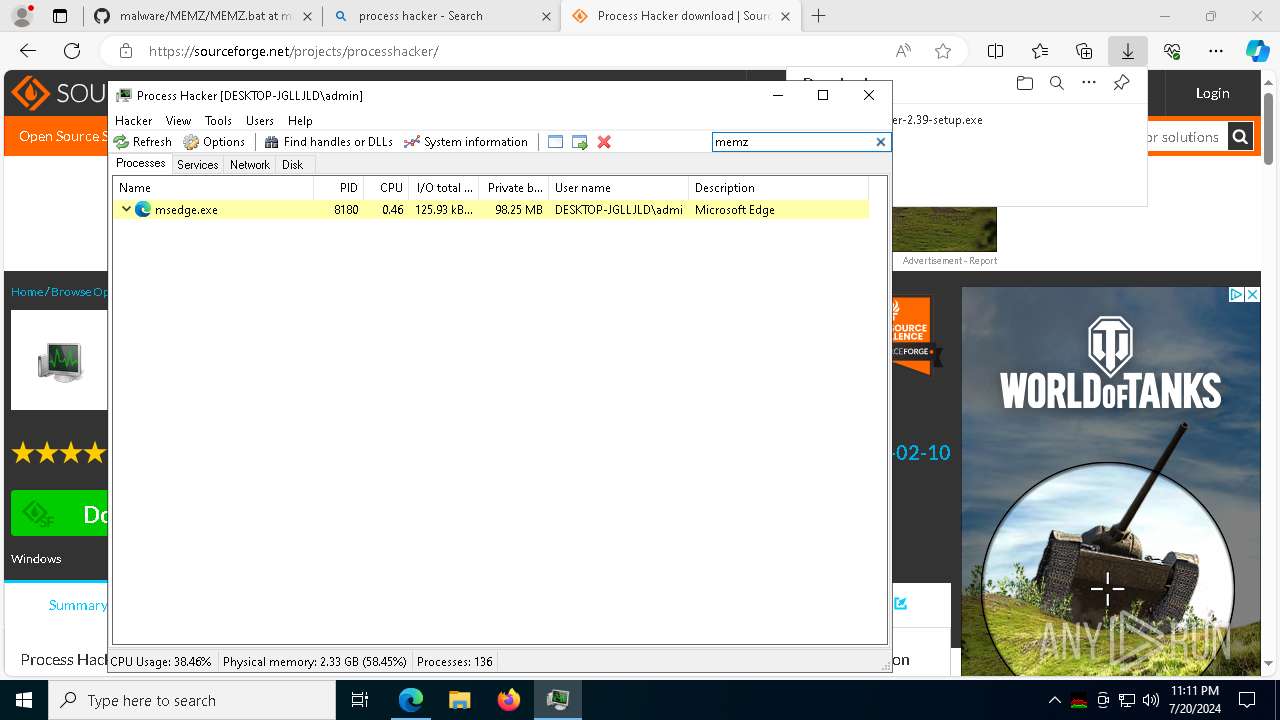Select the msedge.exe process row
The width and height of the screenshot is (1280, 720).
[490, 209]
